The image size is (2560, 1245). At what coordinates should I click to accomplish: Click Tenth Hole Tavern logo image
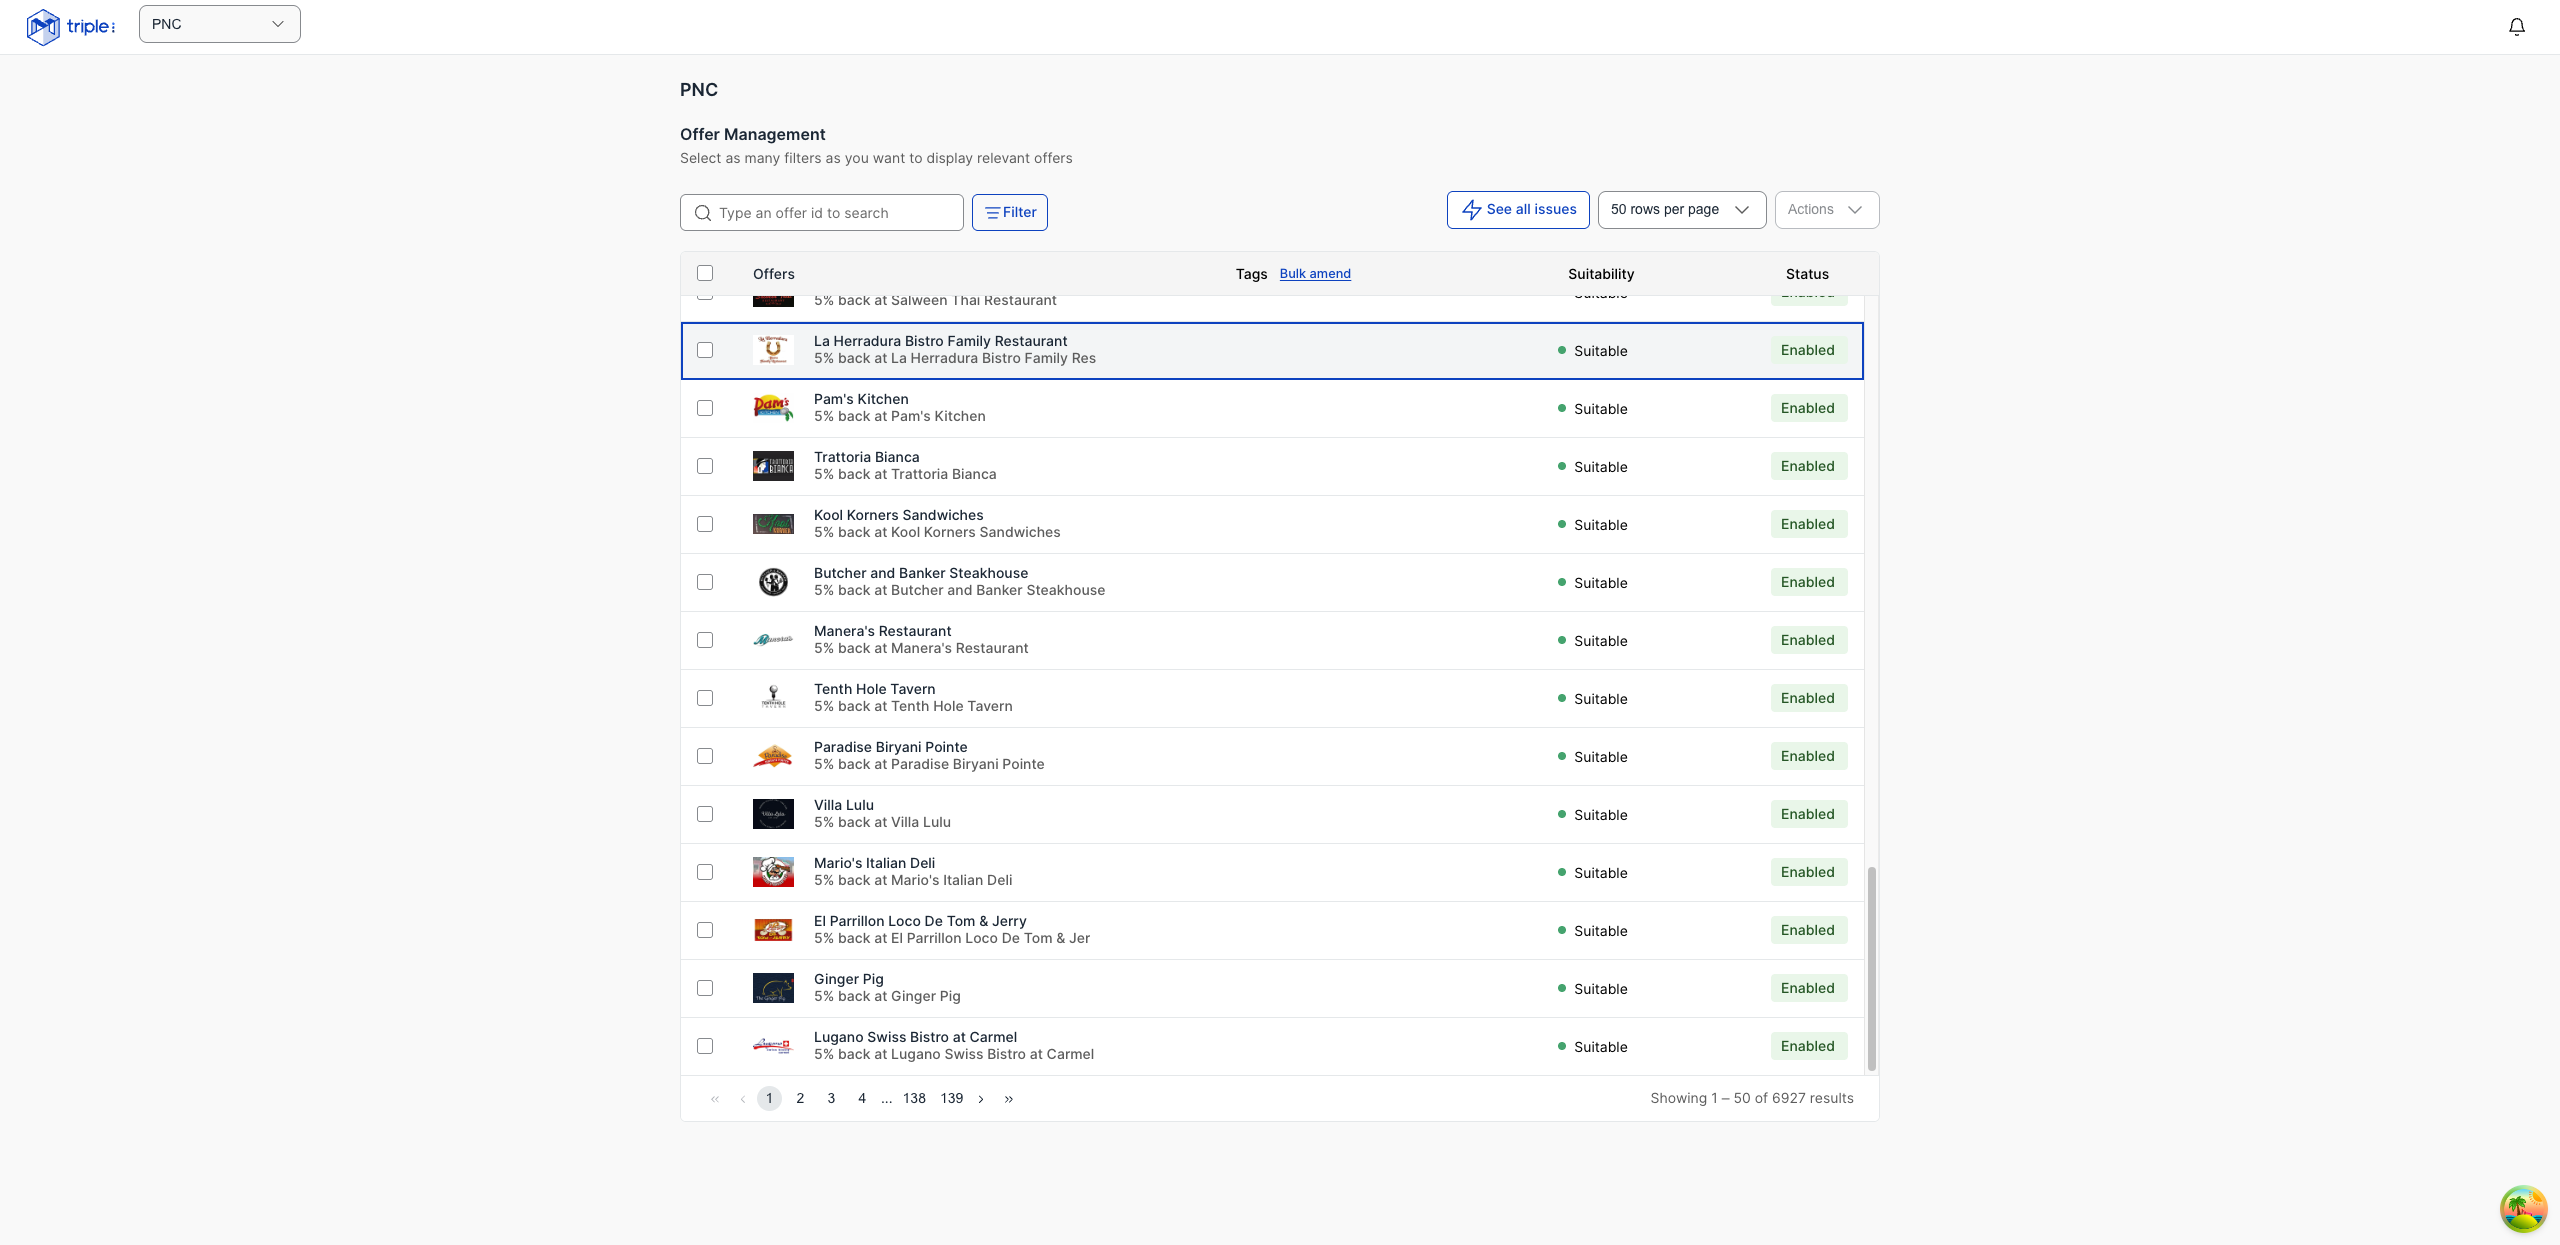773,698
